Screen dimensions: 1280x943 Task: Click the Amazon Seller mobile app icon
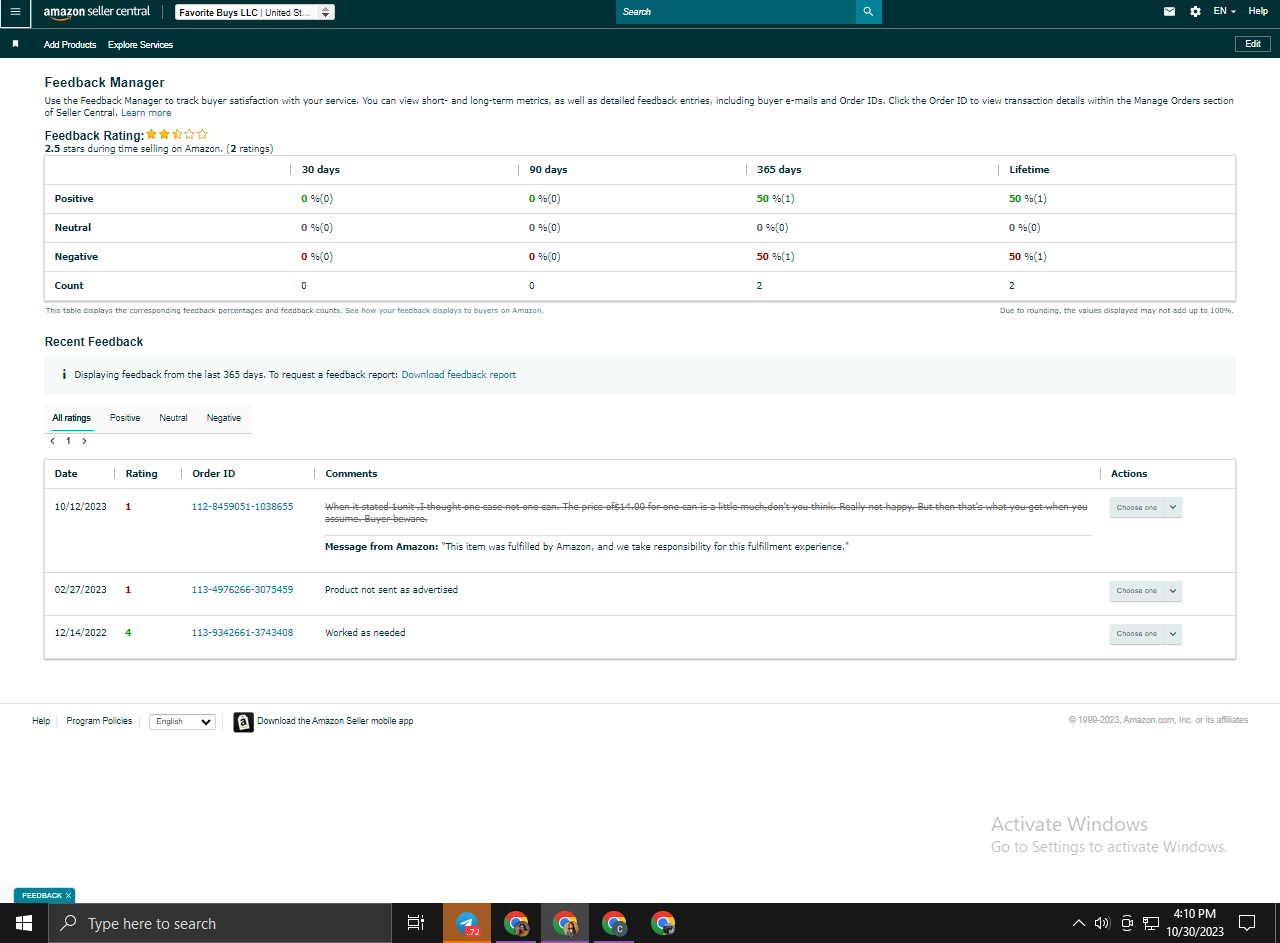[x=243, y=722]
